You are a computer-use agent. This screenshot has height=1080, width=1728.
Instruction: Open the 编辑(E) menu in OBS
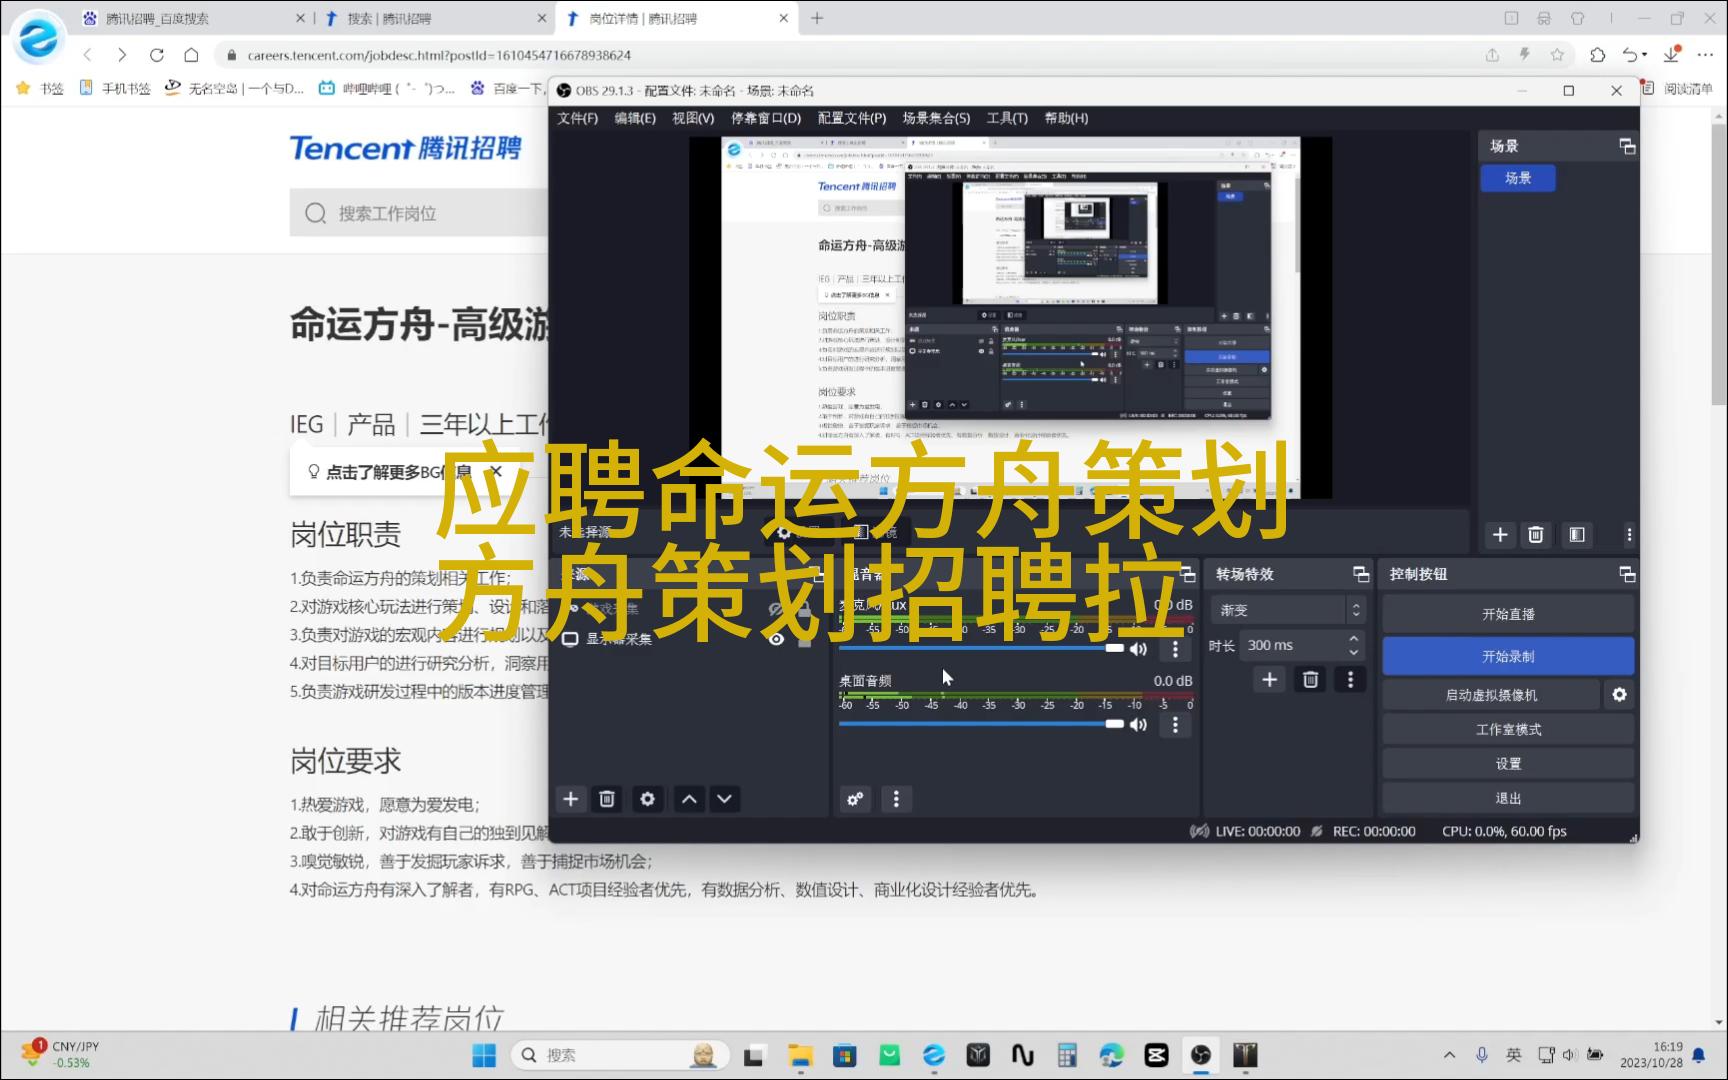[x=635, y=118]
